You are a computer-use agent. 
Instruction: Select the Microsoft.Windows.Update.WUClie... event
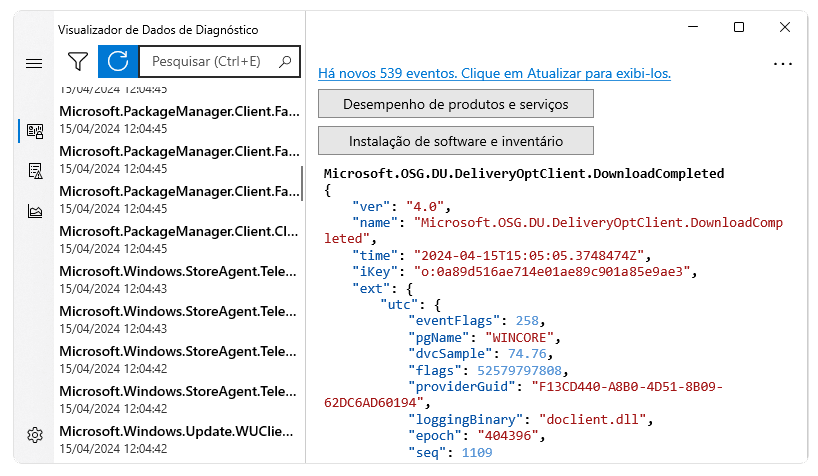[178, 439]
